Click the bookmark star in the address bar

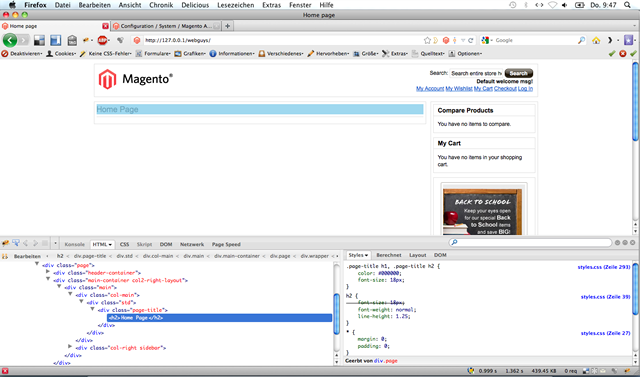427,40
